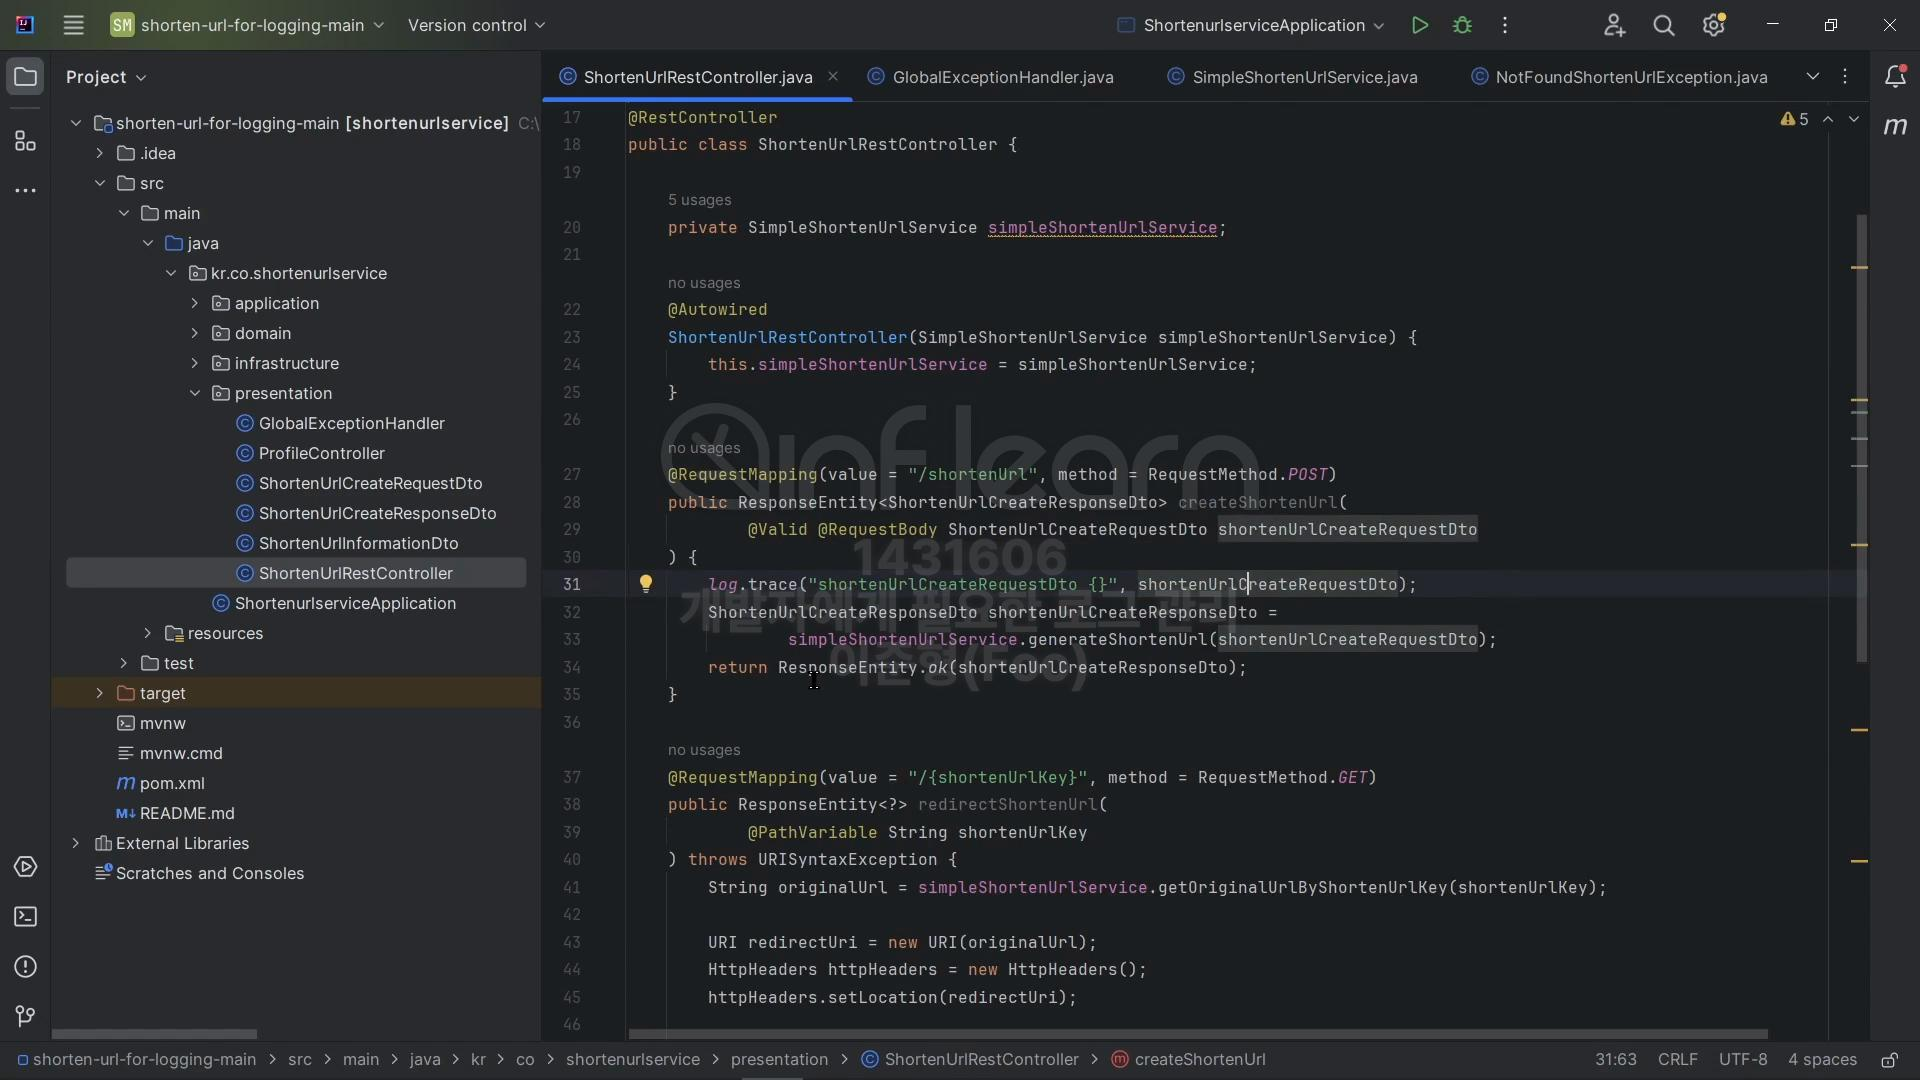Toggle the Project tool window folder button
The width and height of the screenshot is (1920, 1080).
[25, 77]
